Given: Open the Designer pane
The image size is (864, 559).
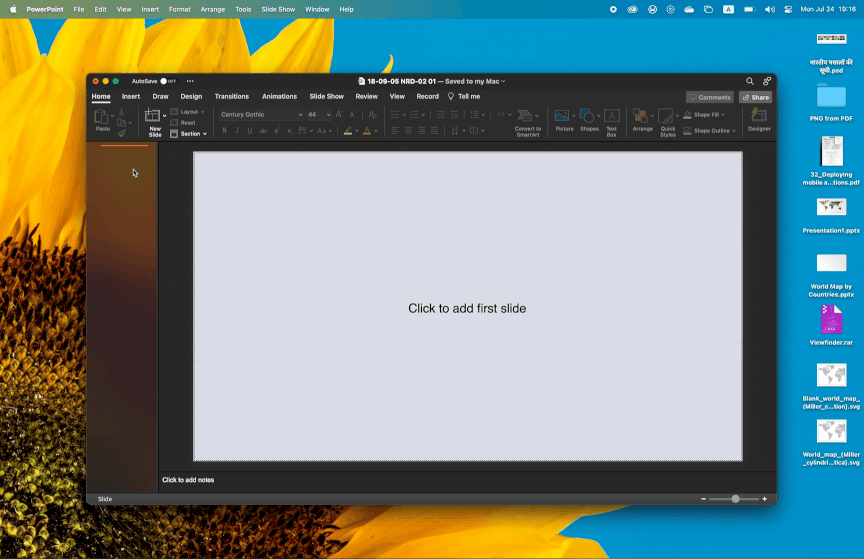Looking at the screenshot, I should 759,117.
